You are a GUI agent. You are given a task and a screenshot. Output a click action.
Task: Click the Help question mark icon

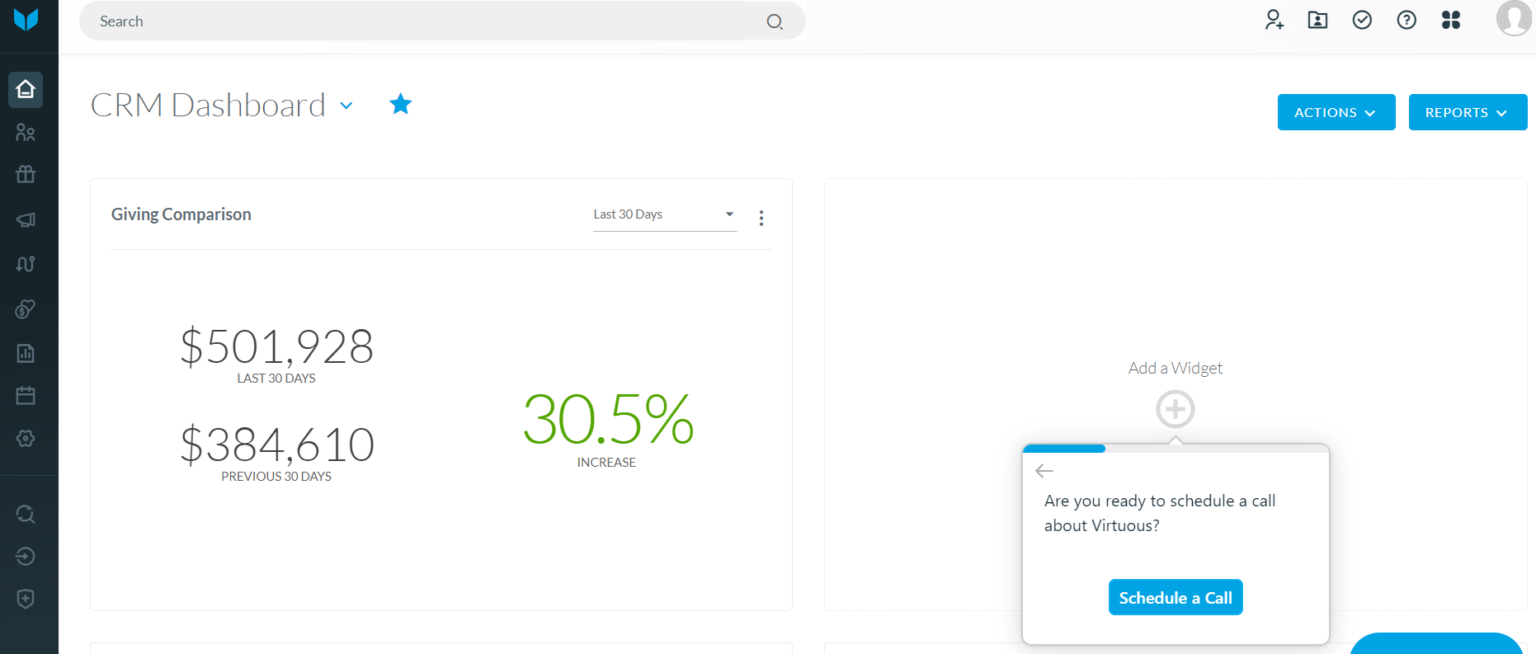1406,19
